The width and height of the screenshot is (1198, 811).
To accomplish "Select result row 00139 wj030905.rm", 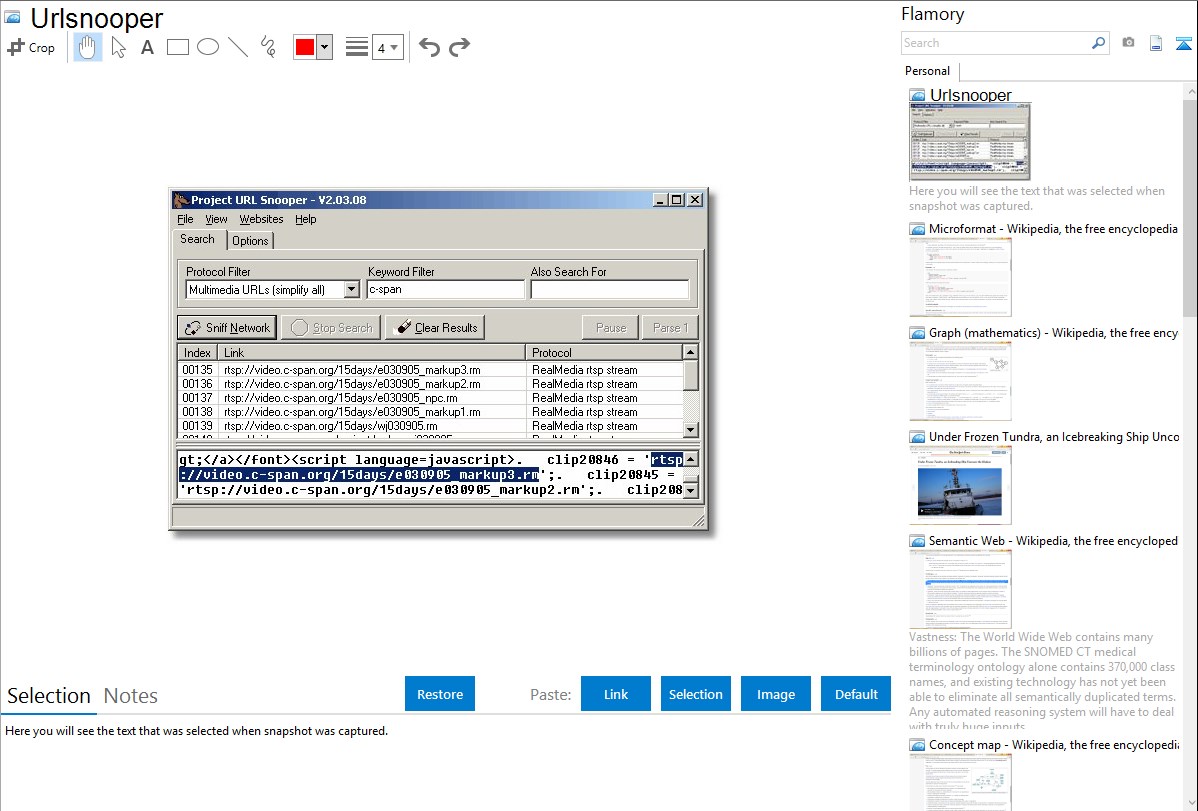I will pyautogui.click(x=430, y=426).
